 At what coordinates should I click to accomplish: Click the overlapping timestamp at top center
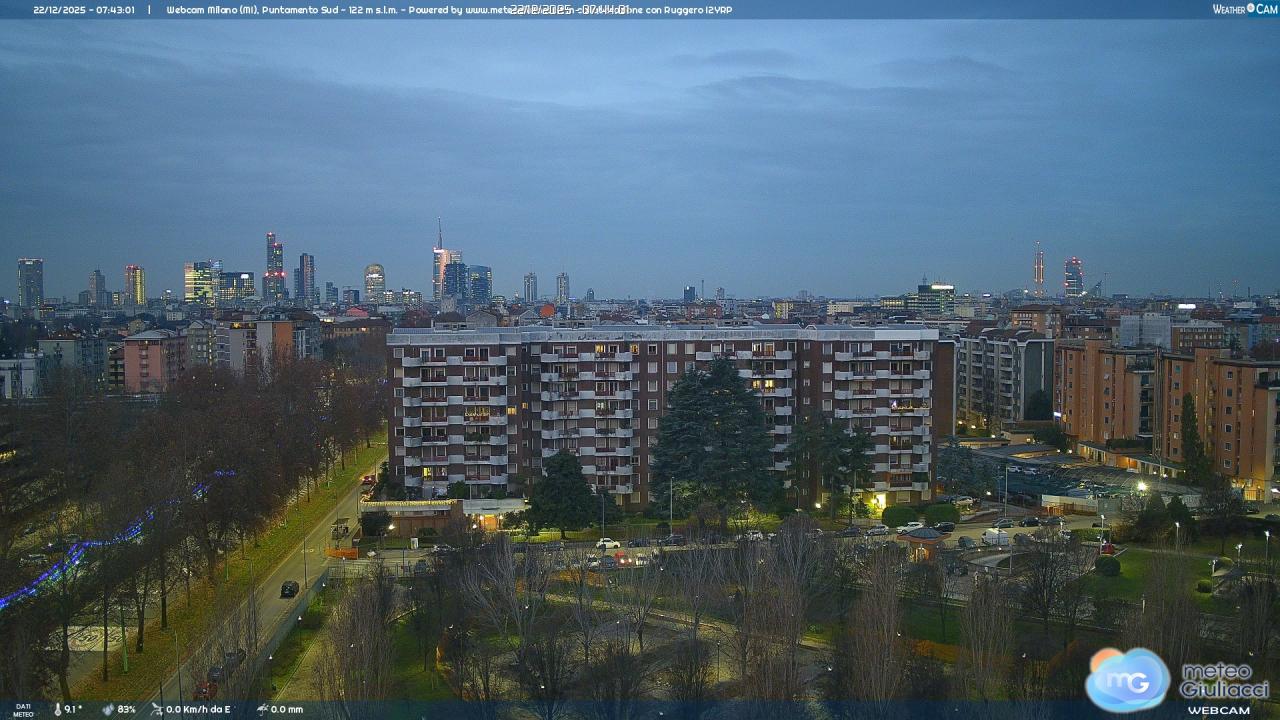point(570,10)
